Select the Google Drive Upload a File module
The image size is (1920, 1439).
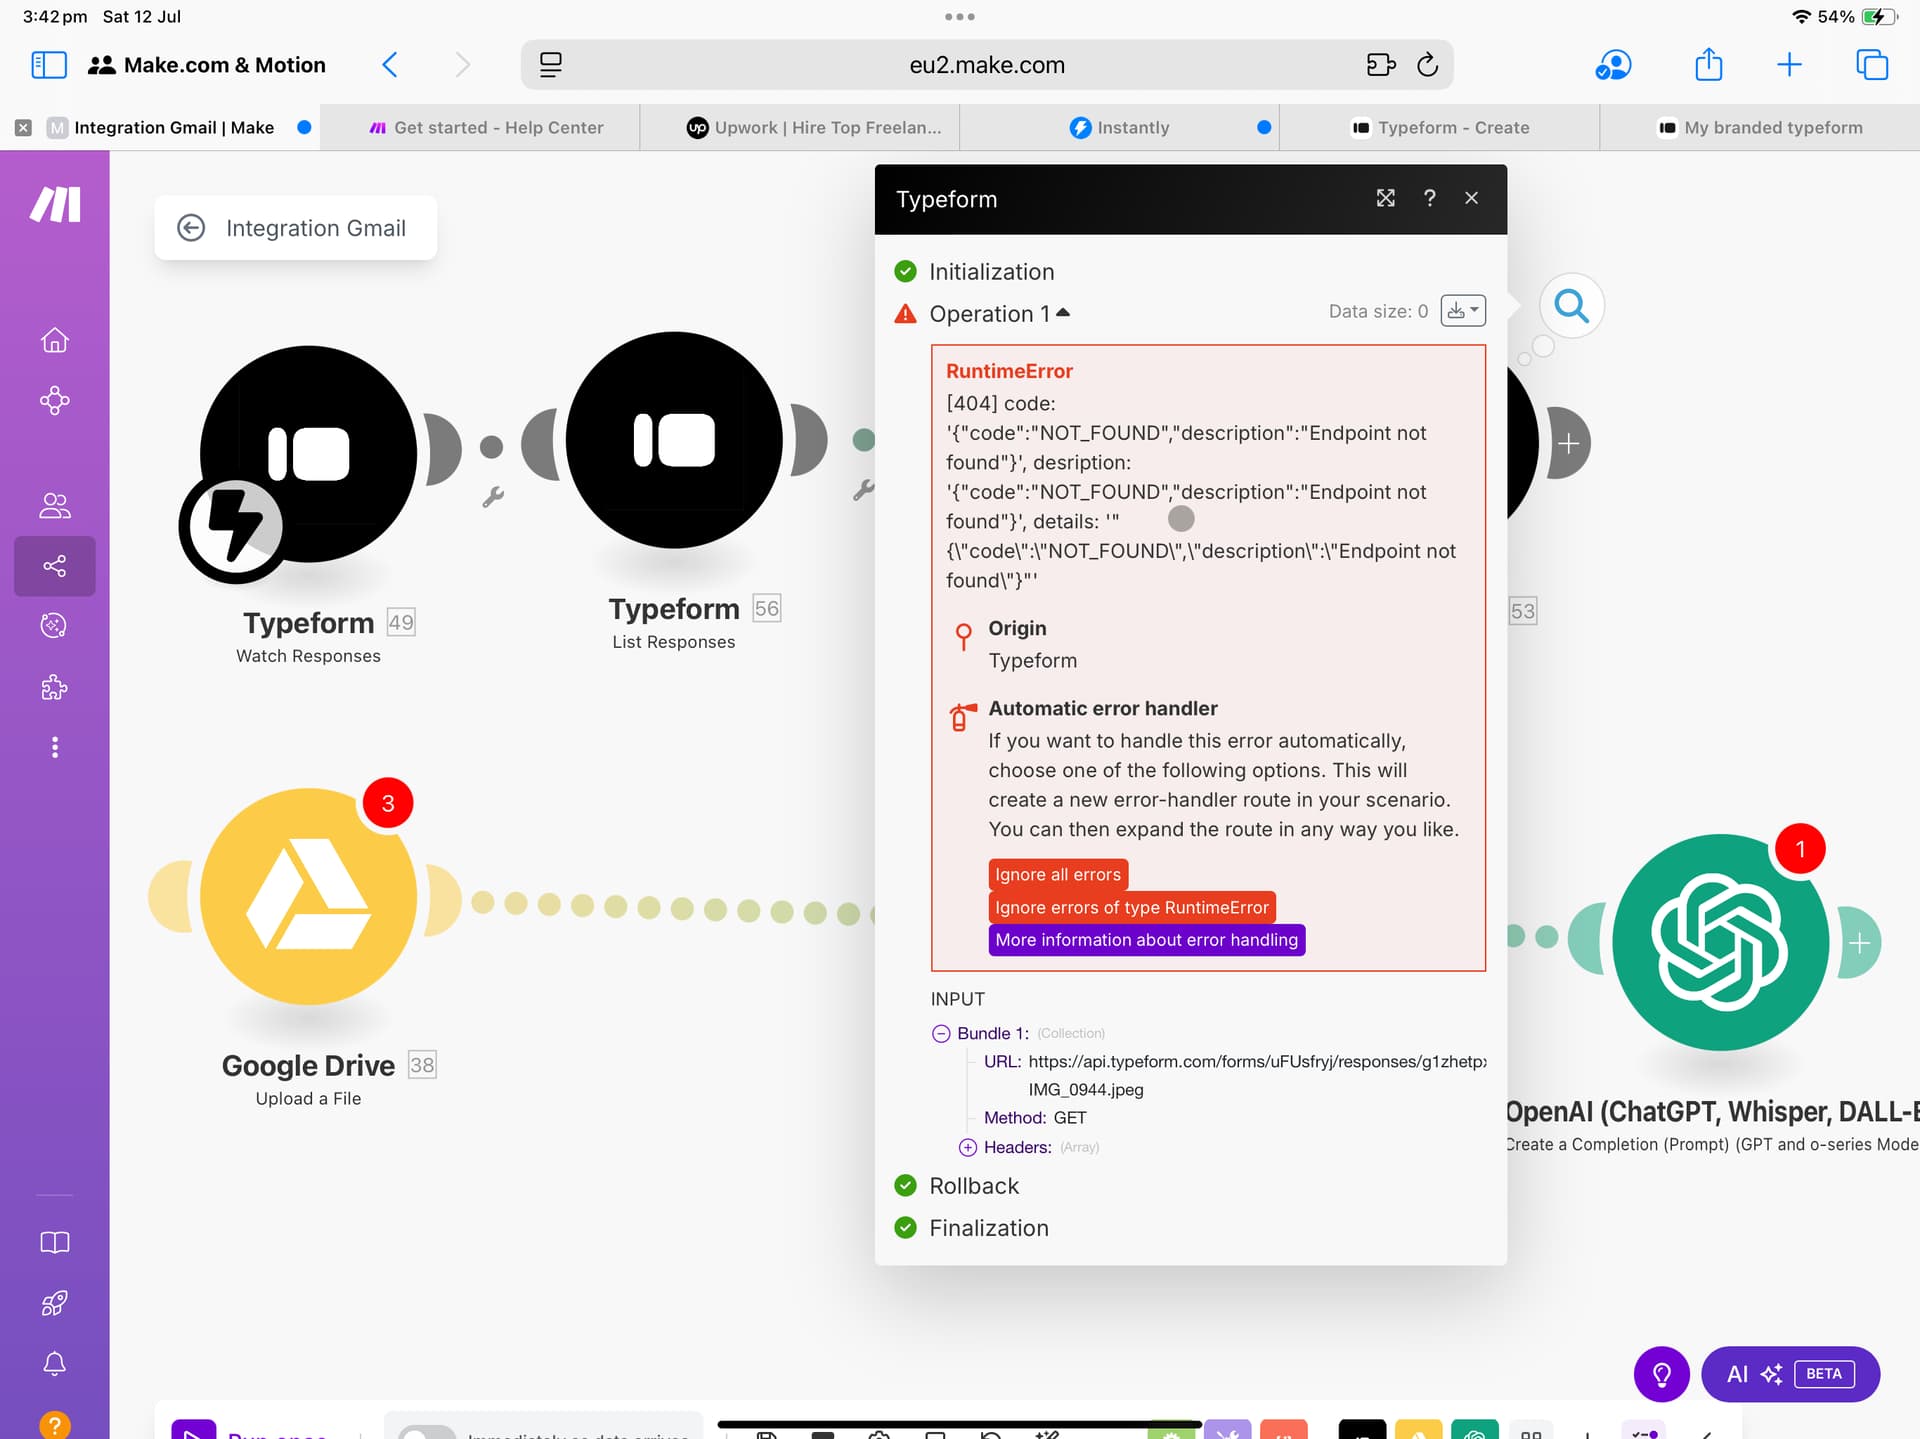(x=308, y=896)
